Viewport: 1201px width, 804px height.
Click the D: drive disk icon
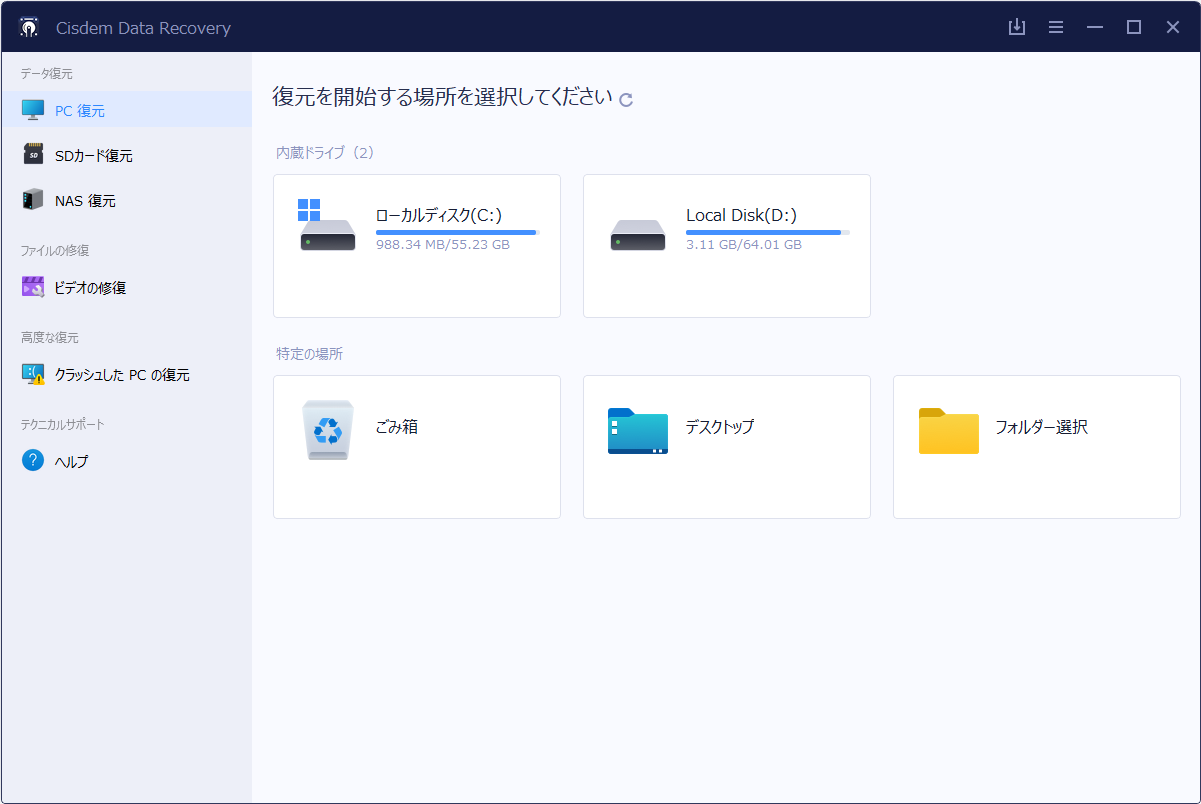pyautogui.click(x=637, y=235)
